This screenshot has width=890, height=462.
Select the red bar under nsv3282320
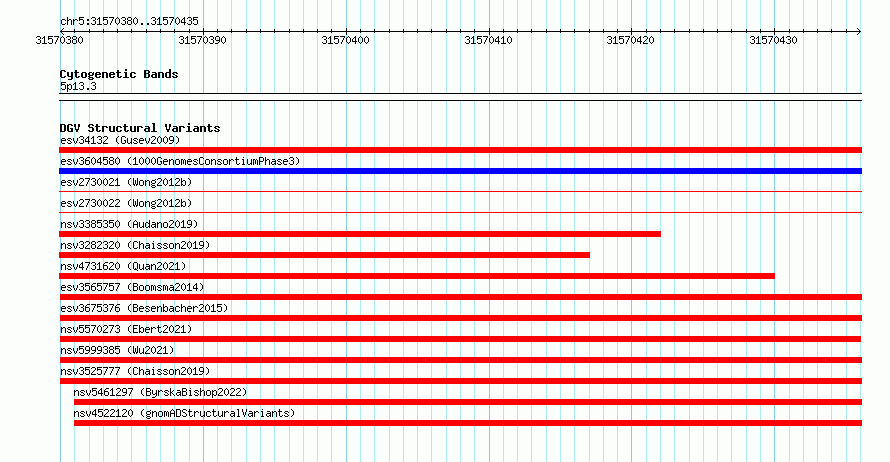325,255
